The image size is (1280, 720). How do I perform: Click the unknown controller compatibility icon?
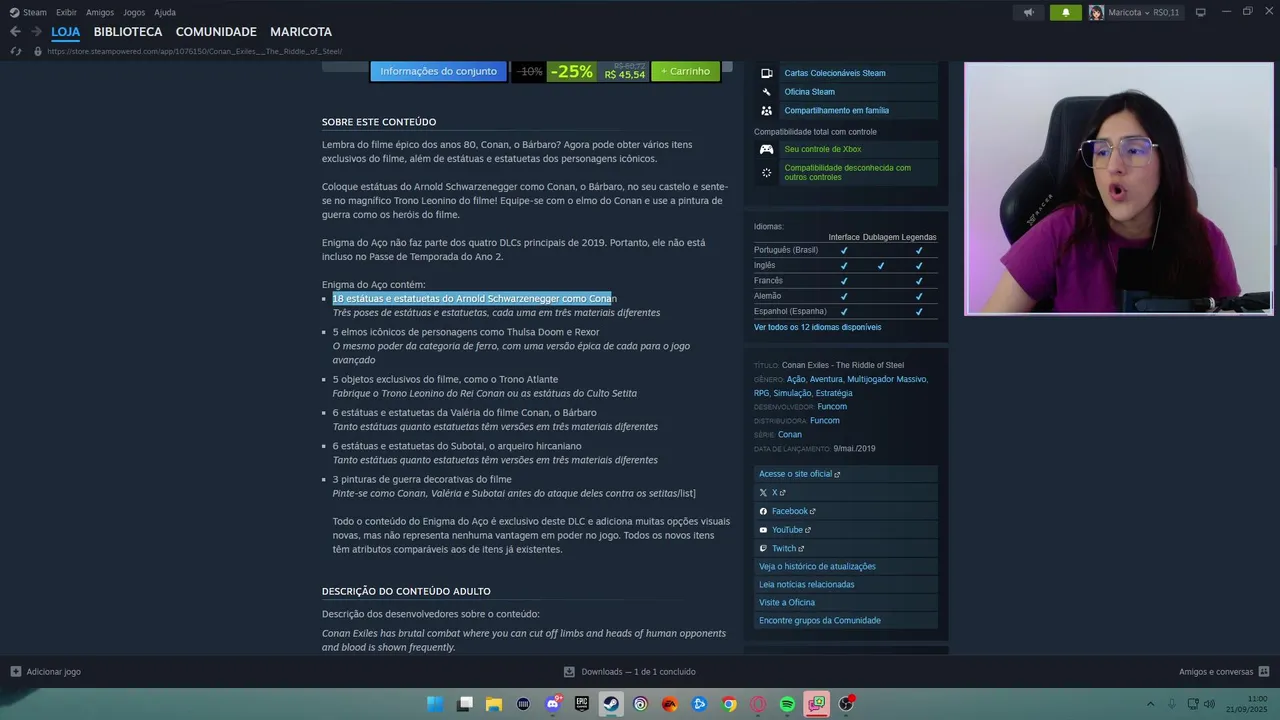(767, 173)
